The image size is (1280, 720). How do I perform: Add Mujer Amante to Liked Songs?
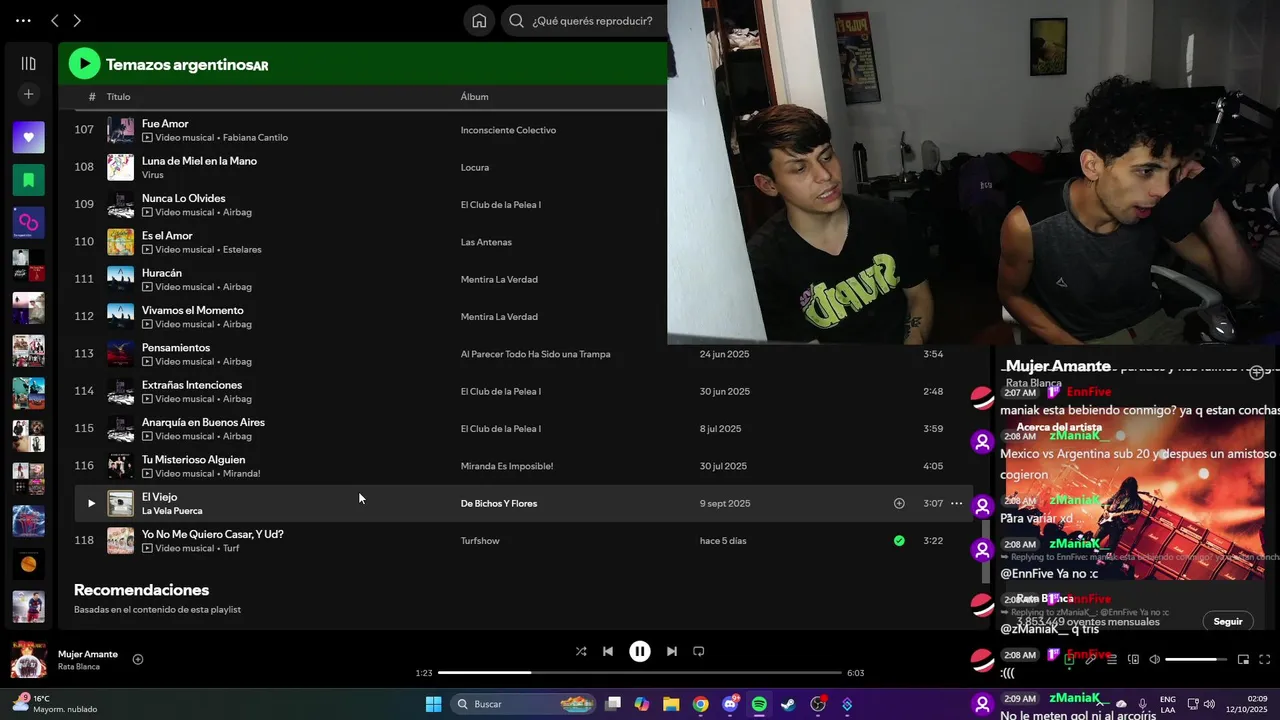tap(138, 659)
